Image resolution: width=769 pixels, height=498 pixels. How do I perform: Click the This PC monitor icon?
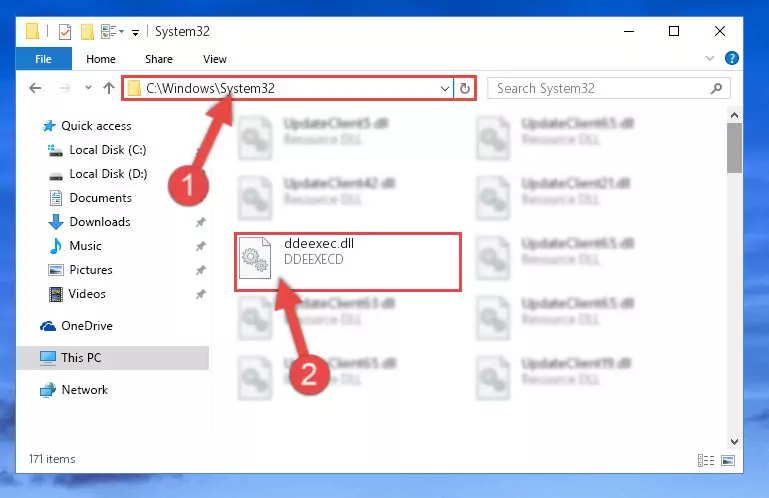[x=48, y=358]
